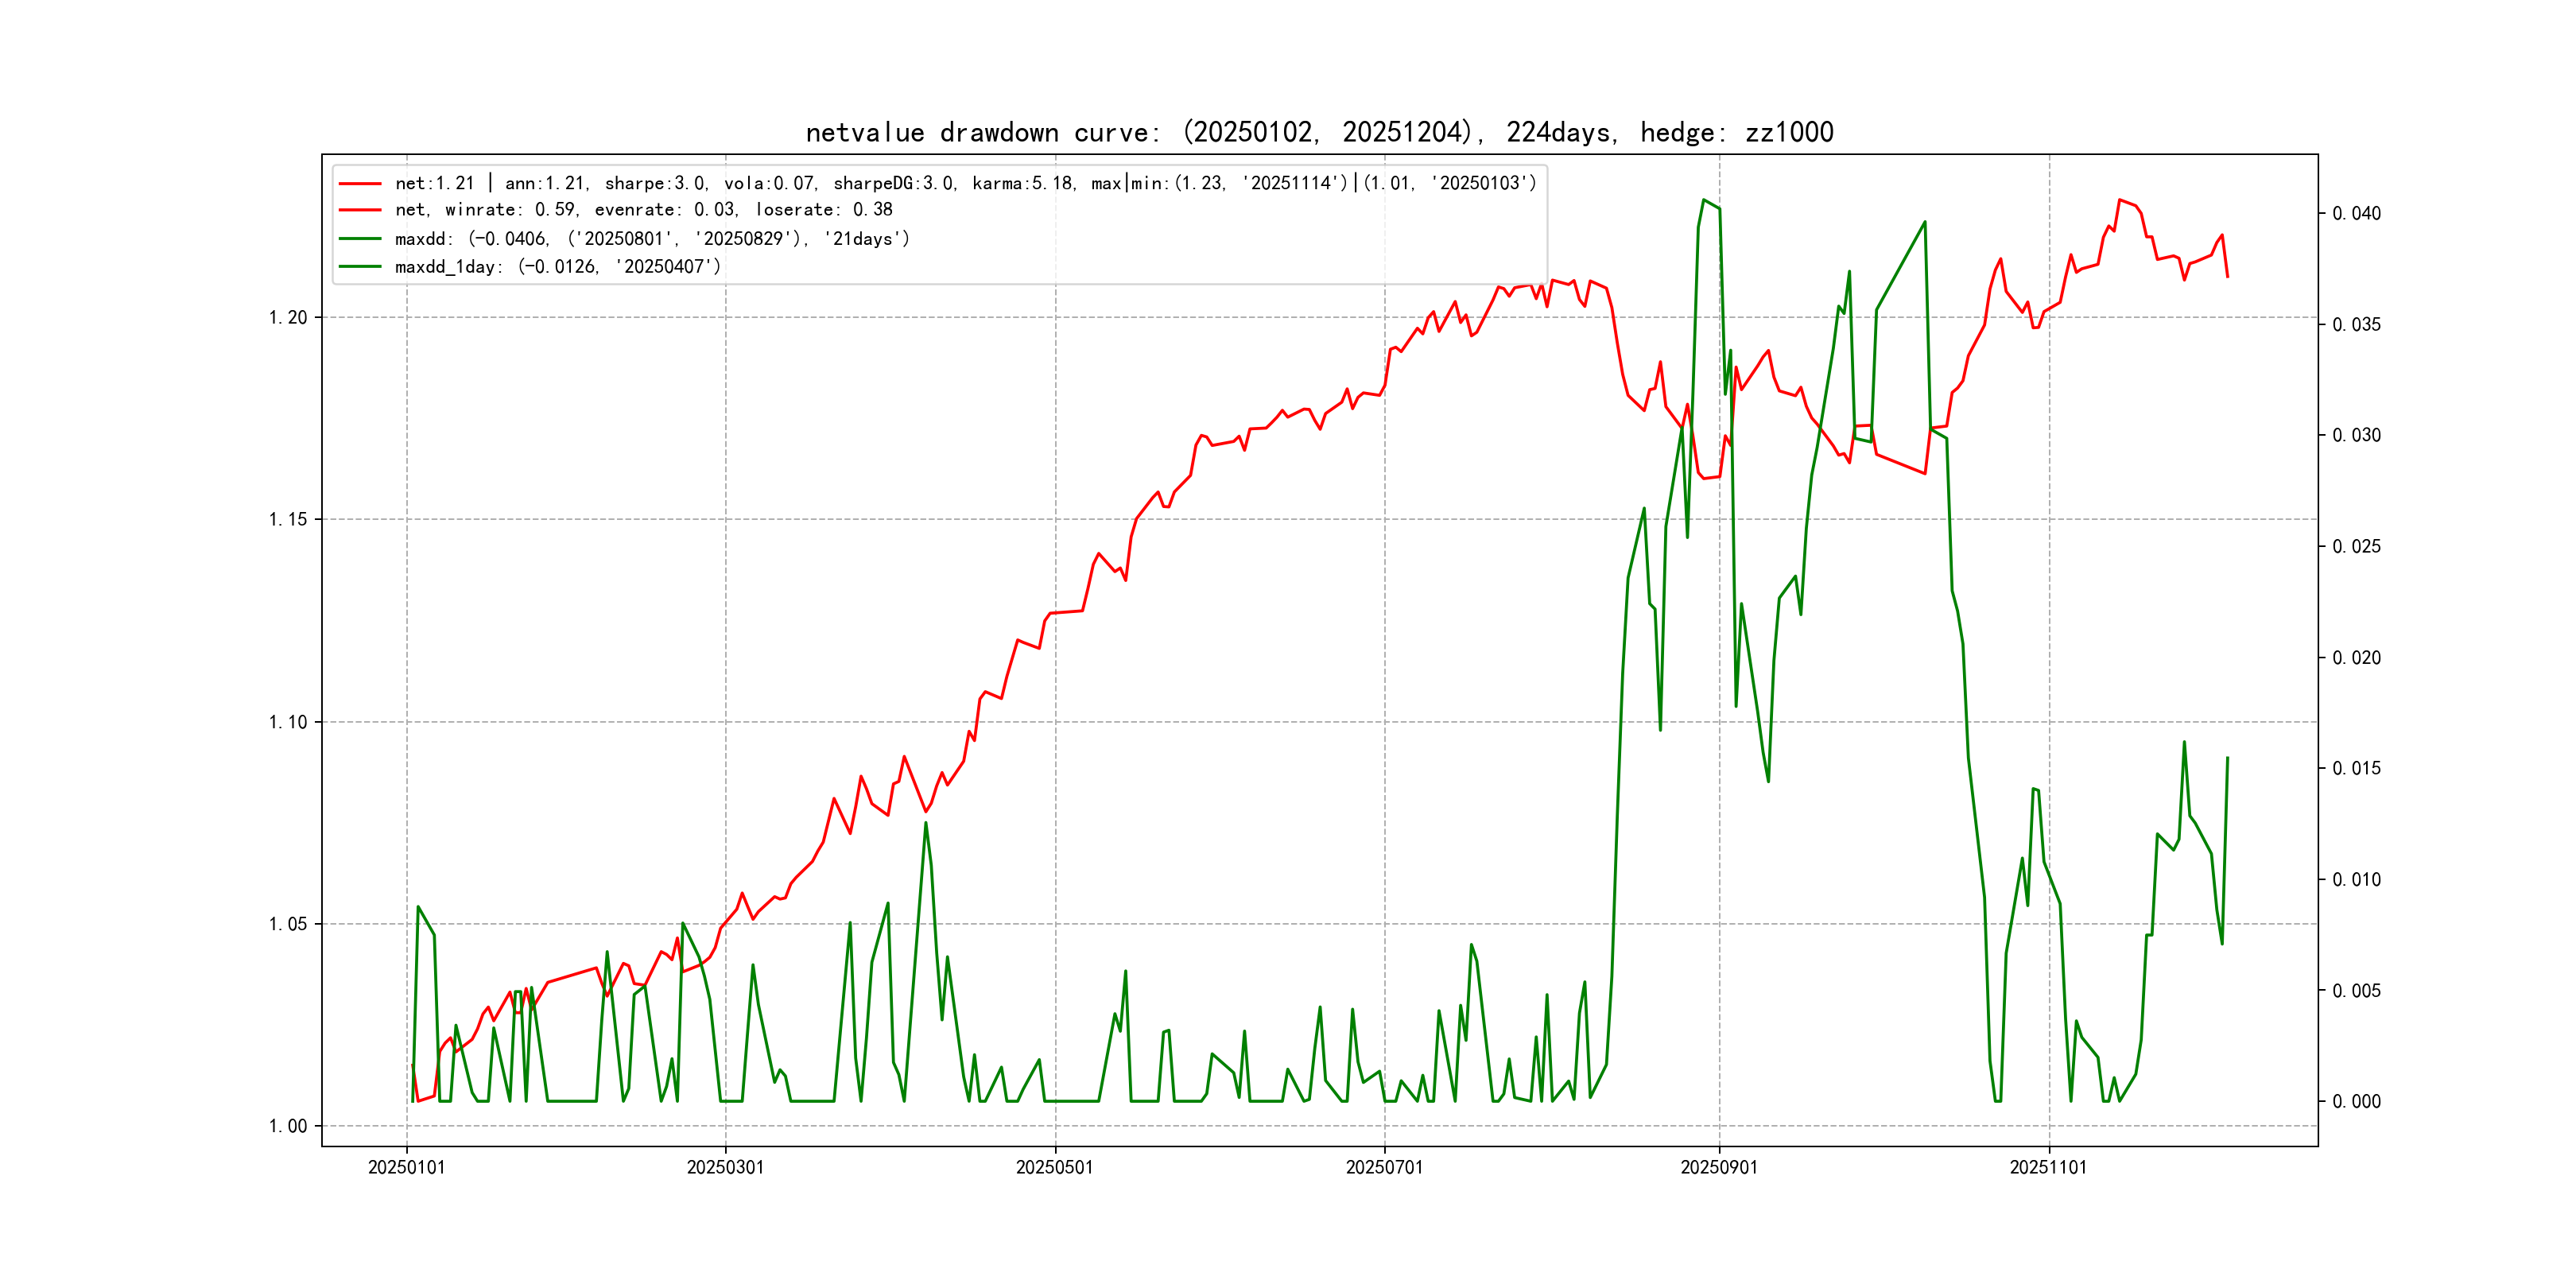Click the red line swatch beside net:1.21 legend entry
The height and width of the screenshot is (1288, 2576).
pos(360,184)
